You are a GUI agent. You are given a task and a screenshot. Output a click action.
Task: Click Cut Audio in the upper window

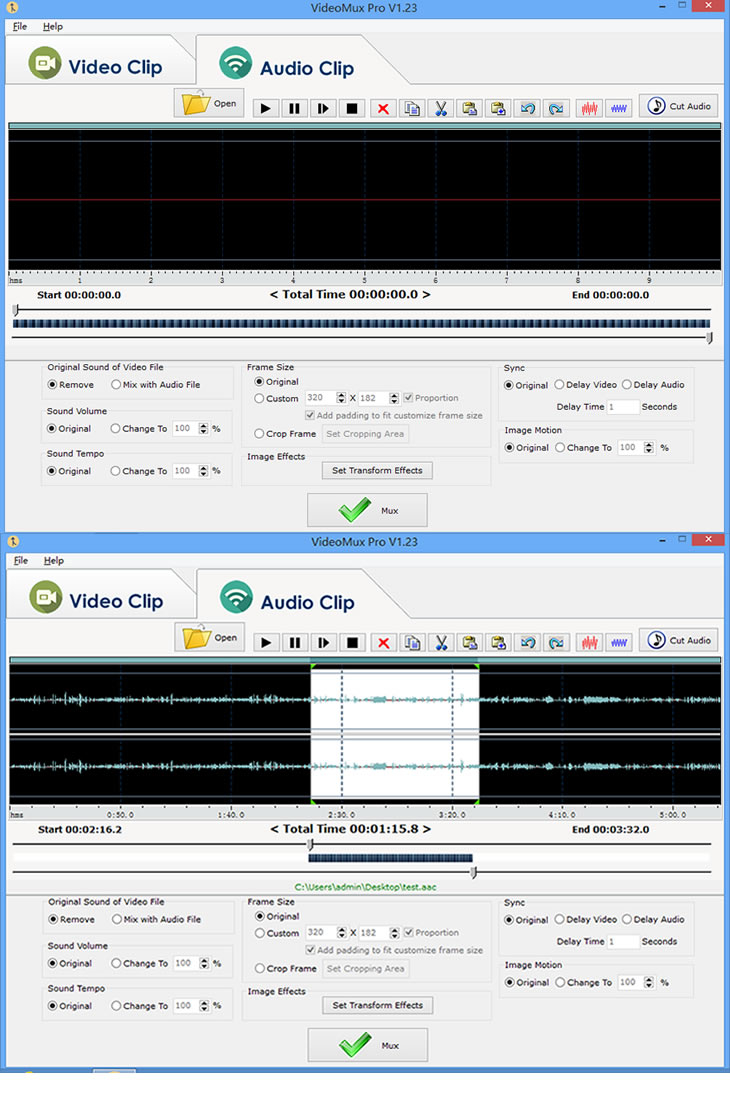679,106
